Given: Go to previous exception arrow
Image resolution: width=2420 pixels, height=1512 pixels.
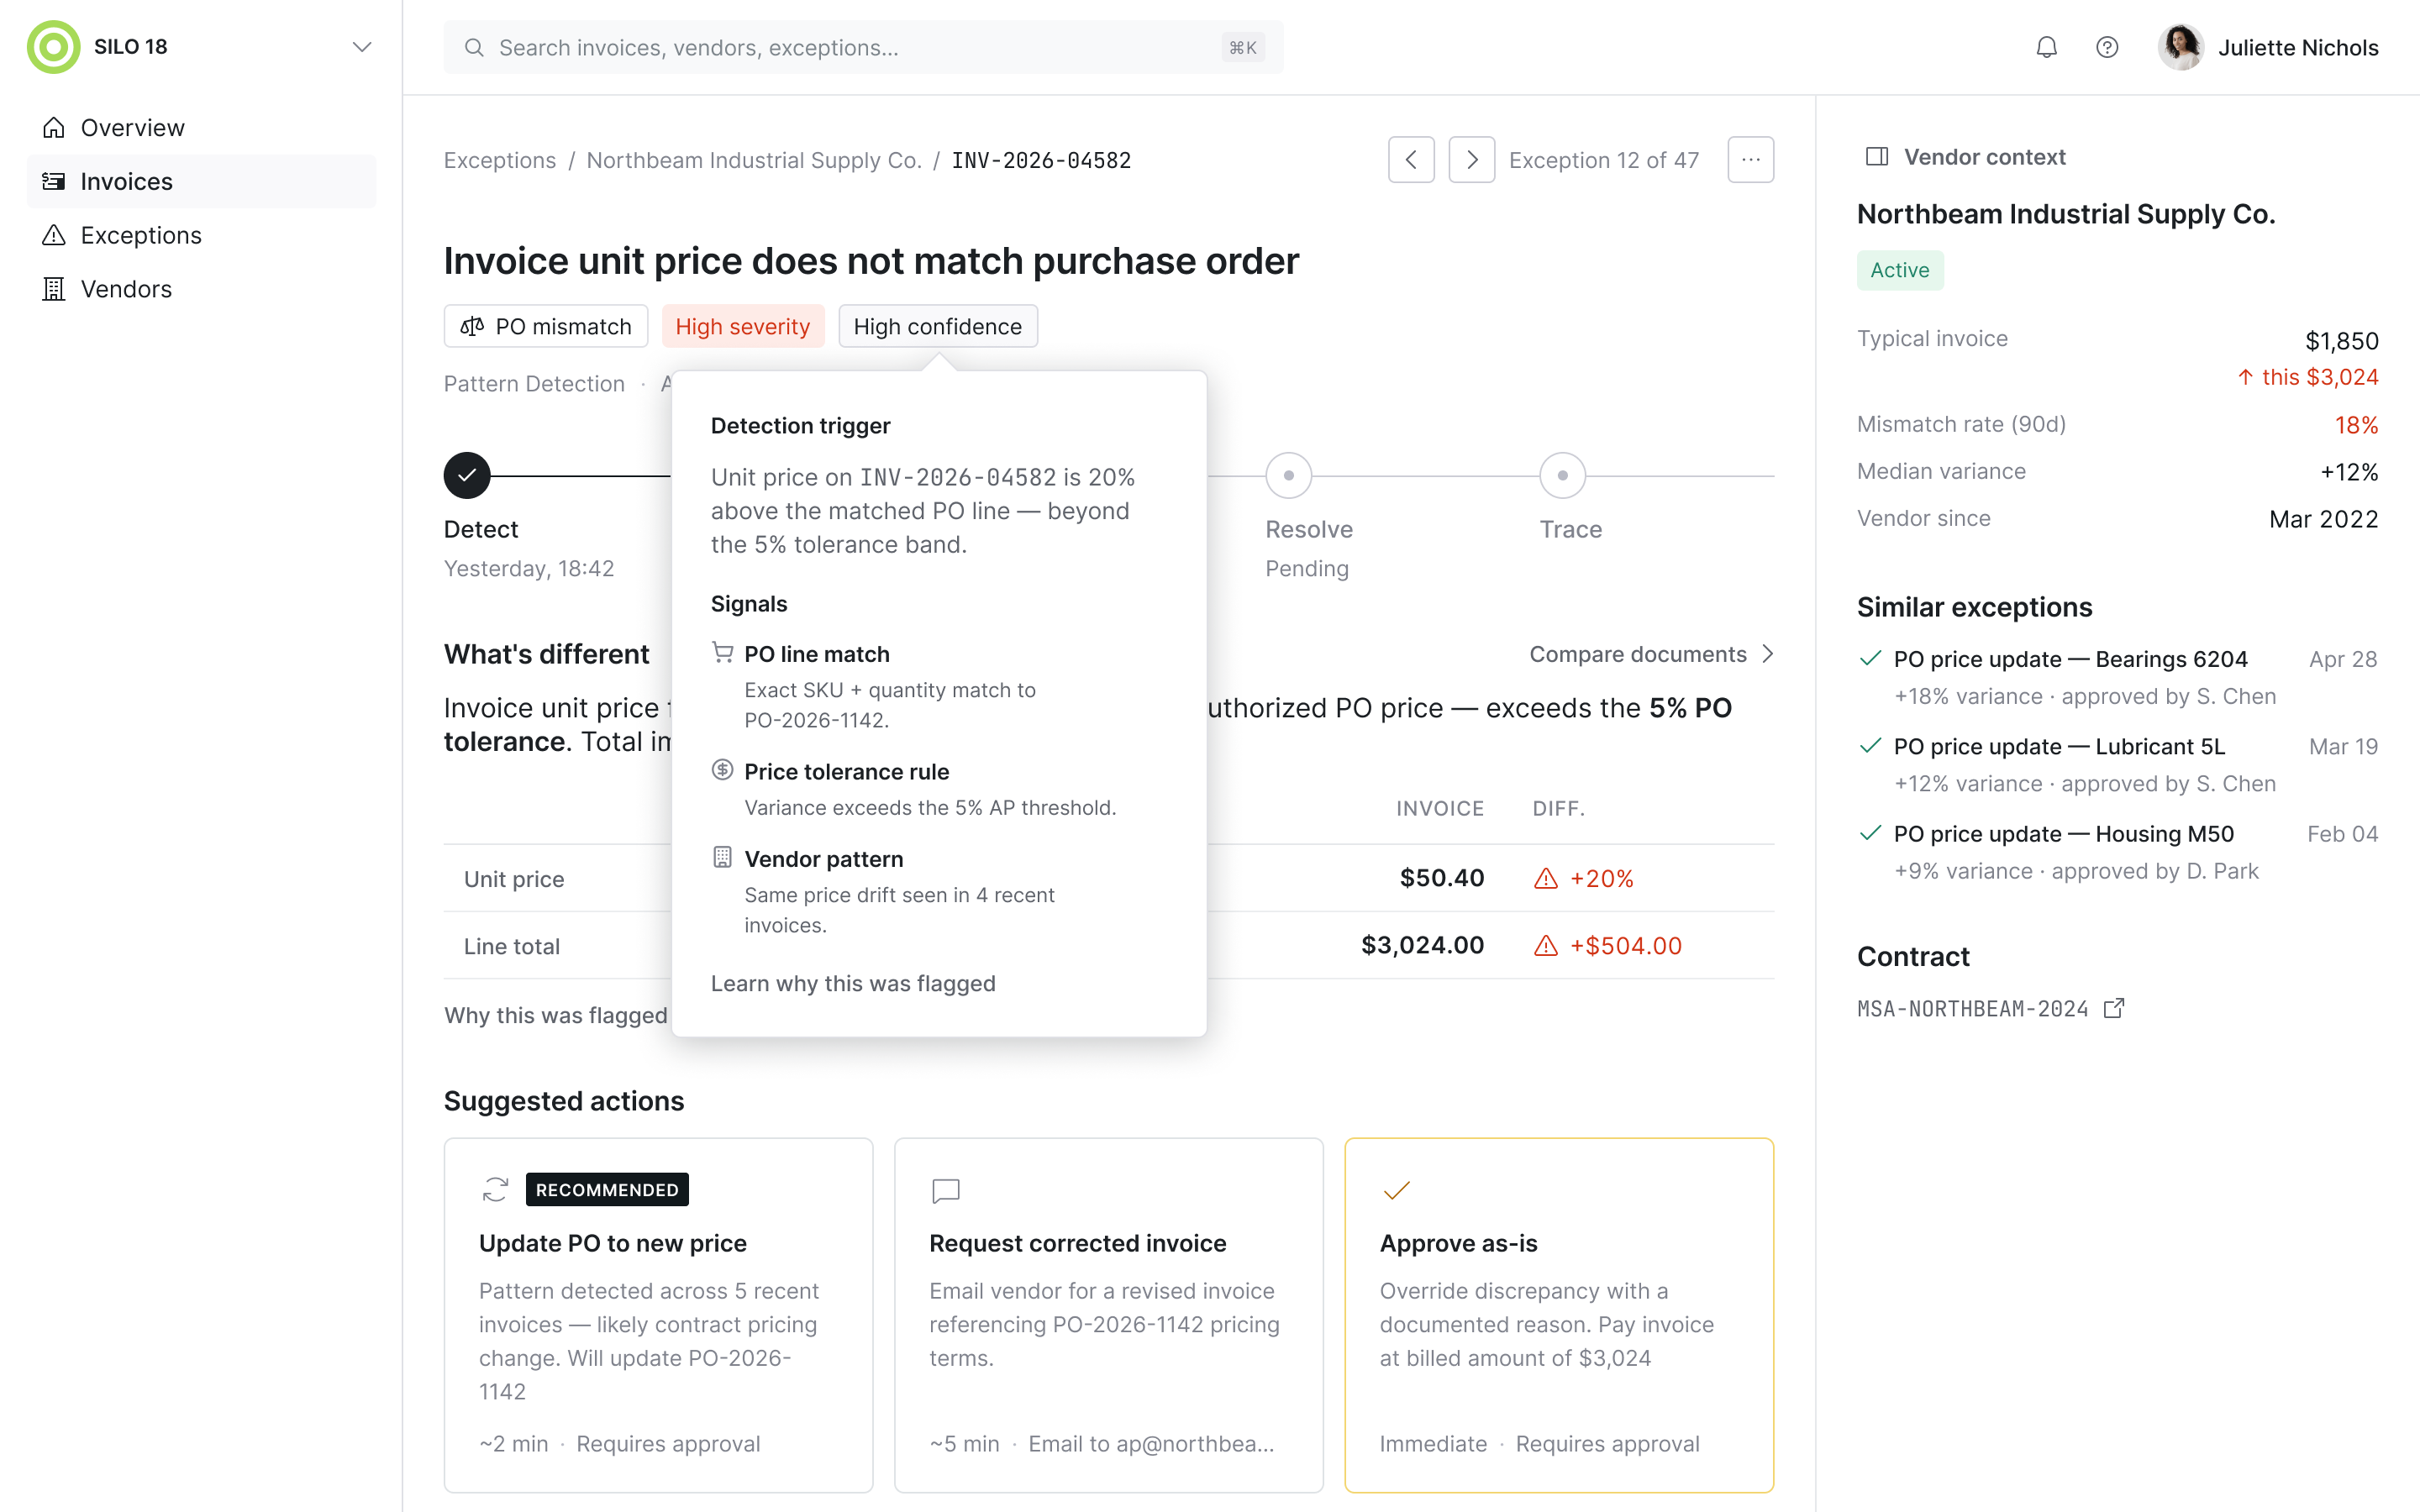Looking at the screenshot, I should pos(1411,160).
